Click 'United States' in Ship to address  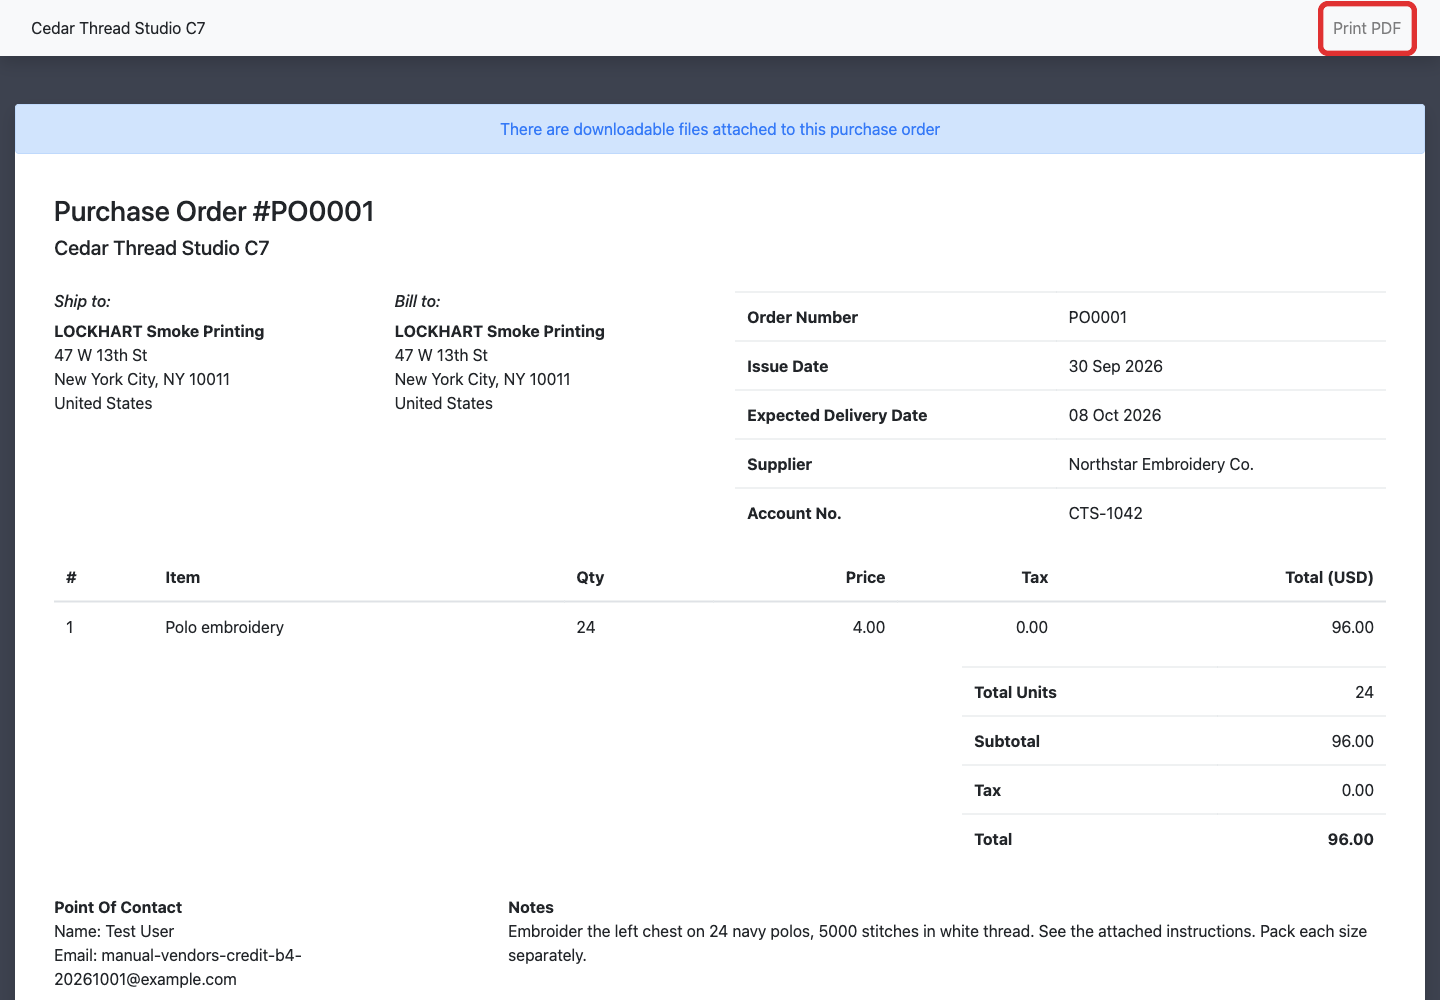103,403
